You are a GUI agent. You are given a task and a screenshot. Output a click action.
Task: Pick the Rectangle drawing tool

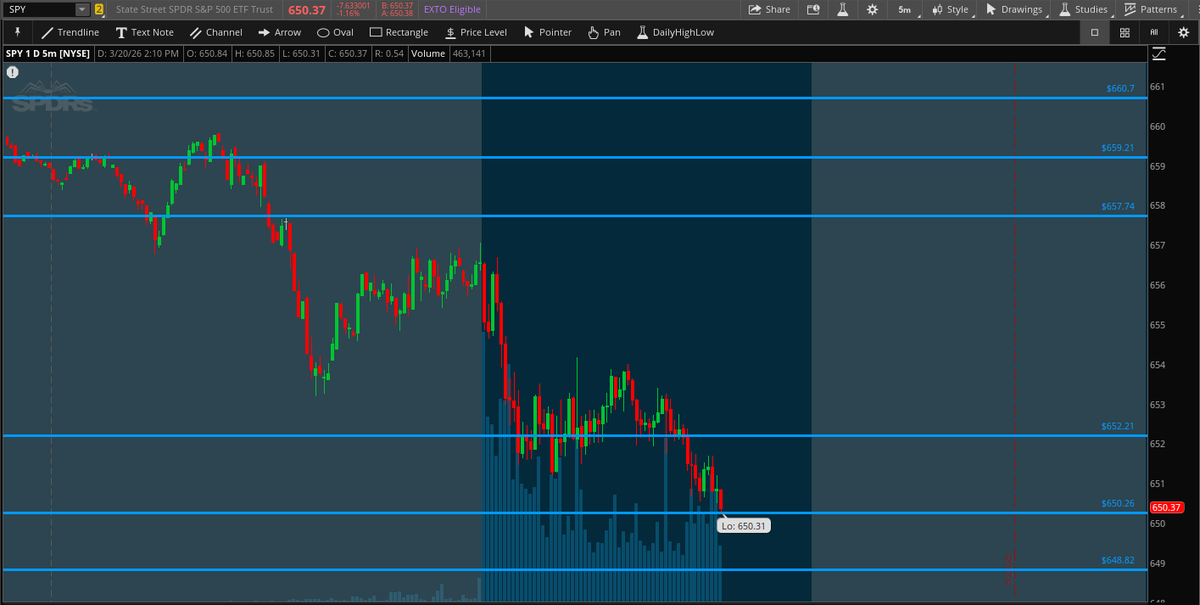(398, 32)
